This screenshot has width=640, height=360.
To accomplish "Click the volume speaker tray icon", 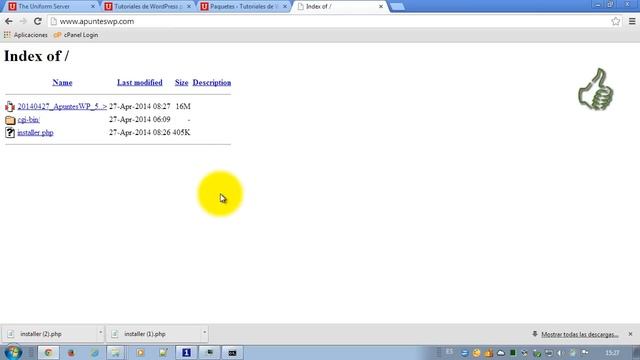I will (x=560, y=353).
